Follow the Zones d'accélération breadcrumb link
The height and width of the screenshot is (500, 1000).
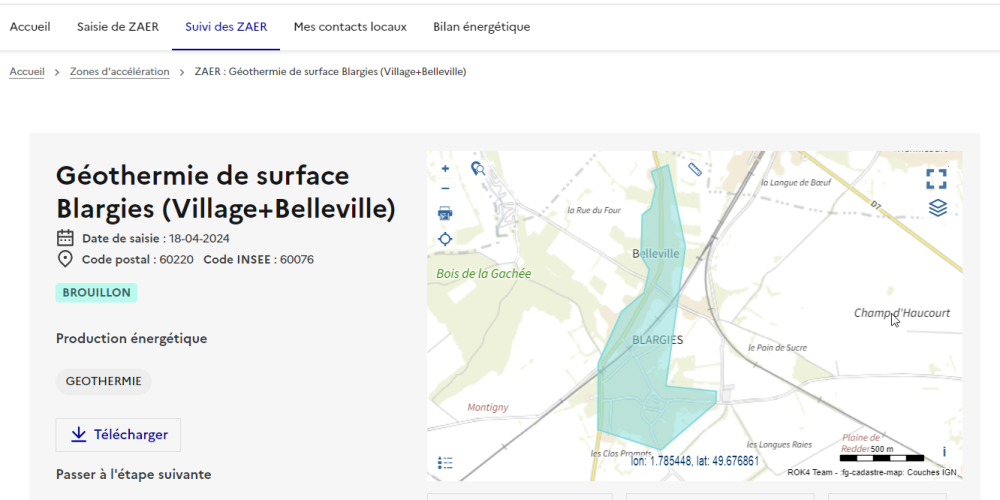(x=119, y=72)
